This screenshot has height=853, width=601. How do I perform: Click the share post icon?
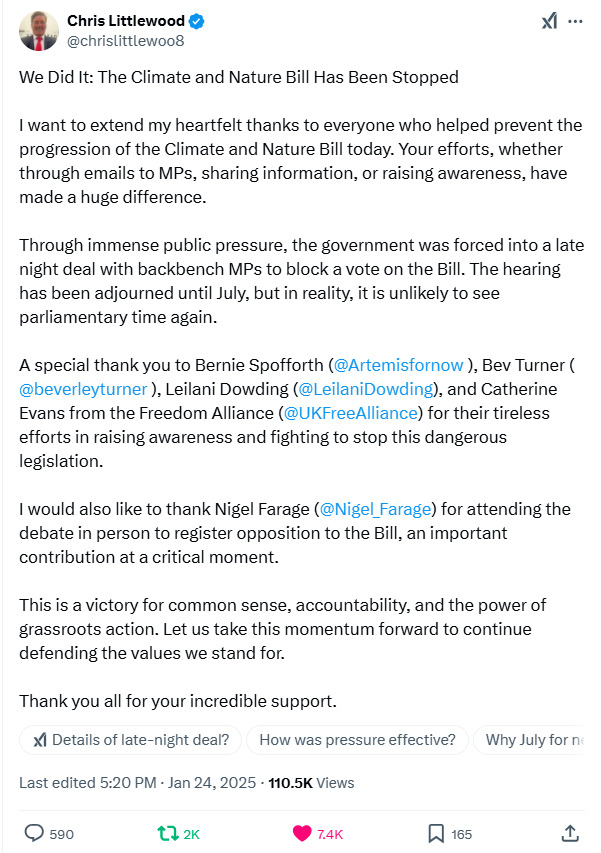coord(570,832)
